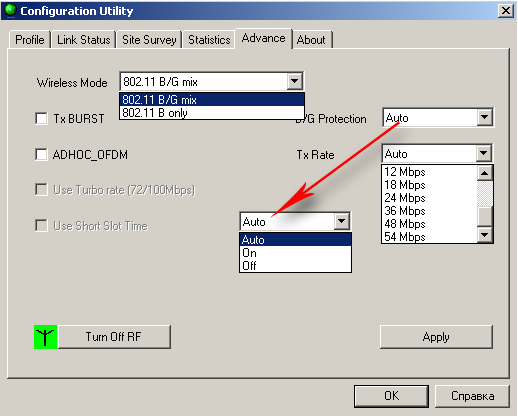The width and height of the screenshot is (518, 416).
Task: Open the Tx Rate dropdown arrow
Action: pyautogui.click(x=484, y=153)
